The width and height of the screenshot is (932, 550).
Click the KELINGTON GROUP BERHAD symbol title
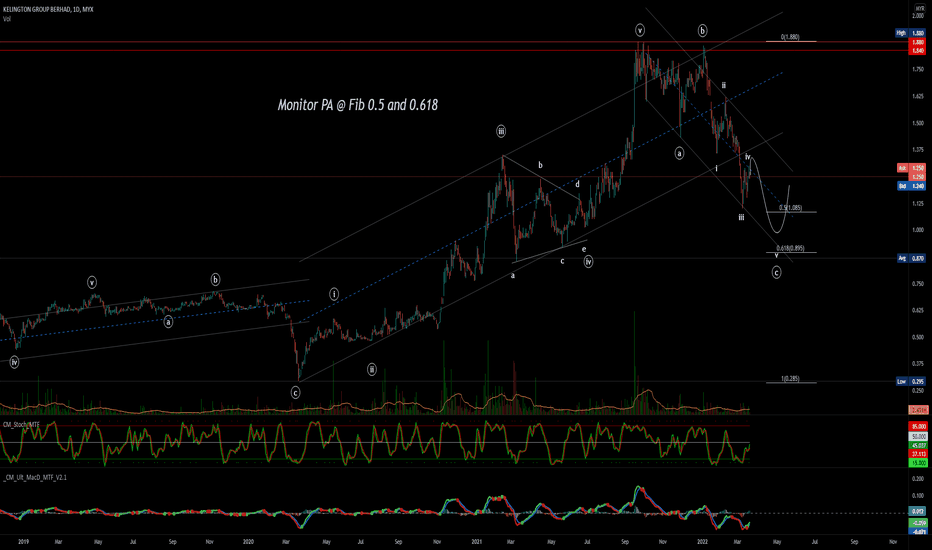pos(48,10)
